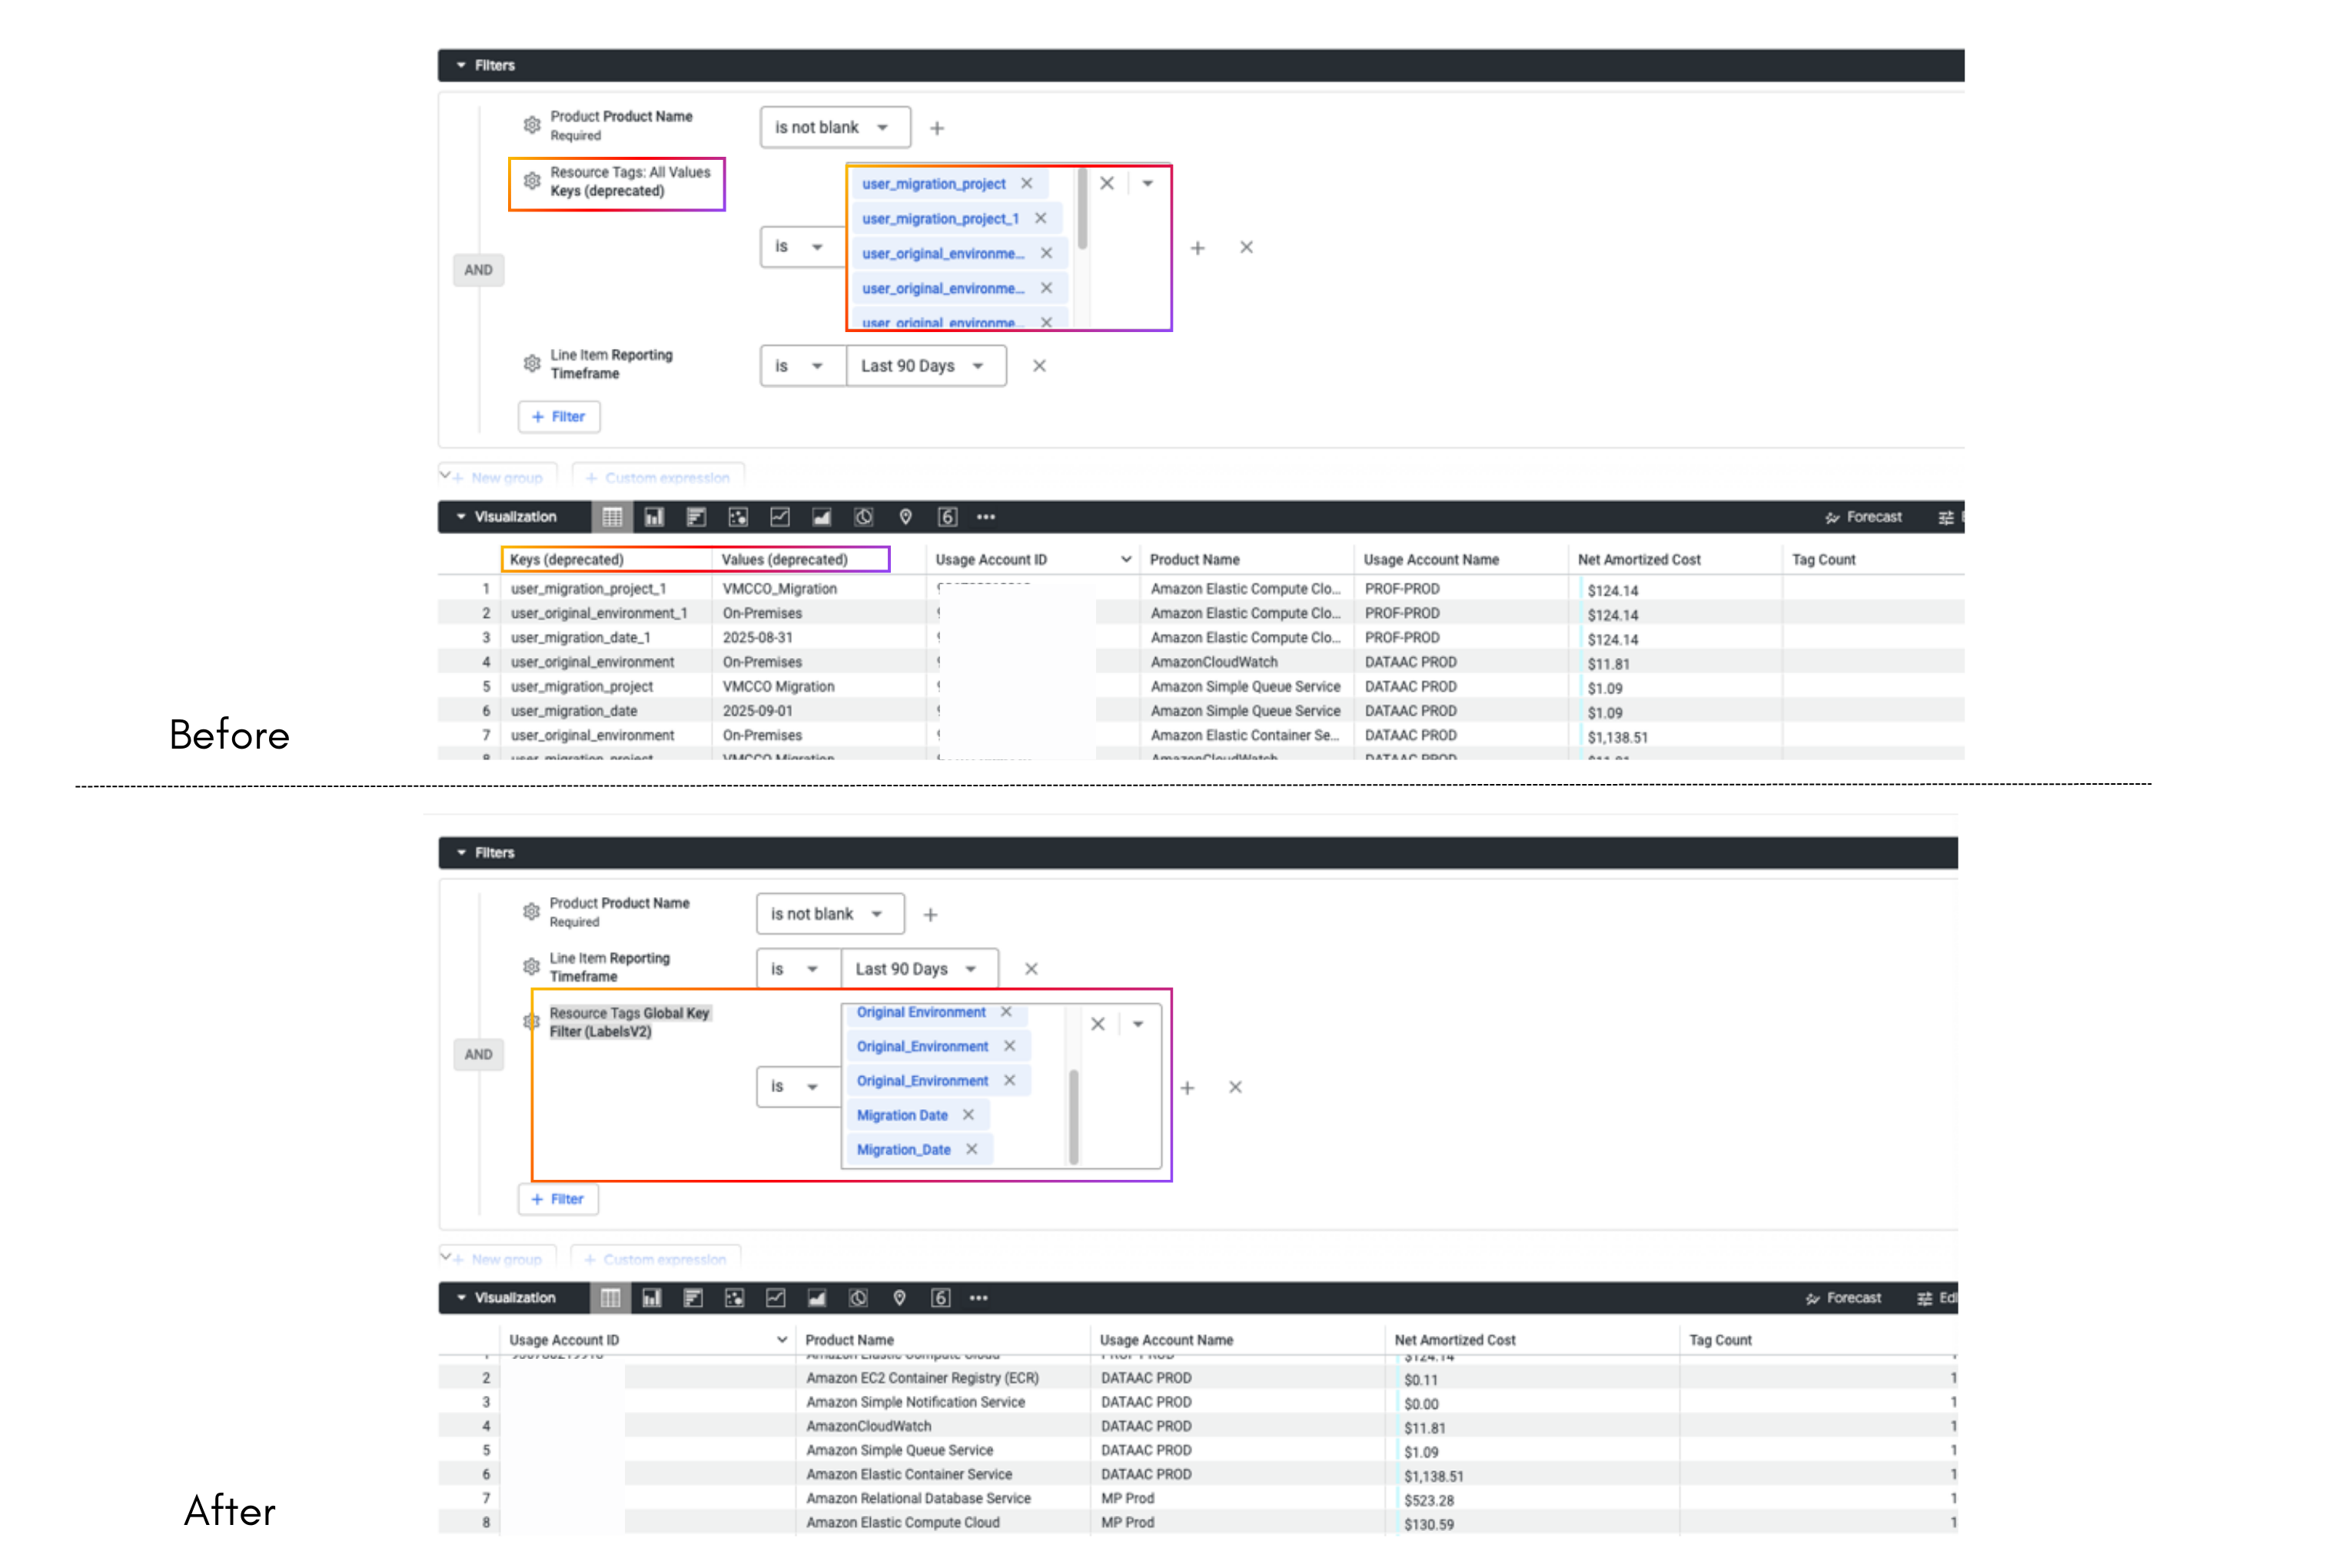Select column chart icon in Before visualization bar
Screen dimensions: 2352x1568
pos(654,517)
